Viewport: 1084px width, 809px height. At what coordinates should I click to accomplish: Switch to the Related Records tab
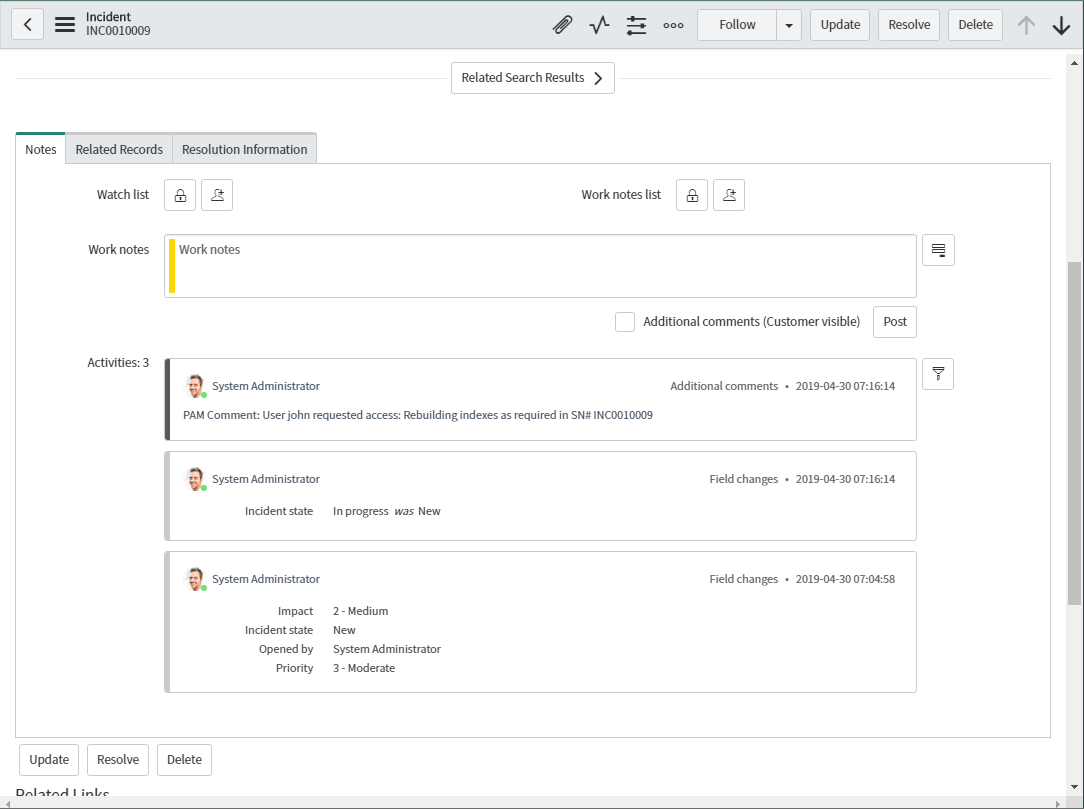(x=119, y=149)
